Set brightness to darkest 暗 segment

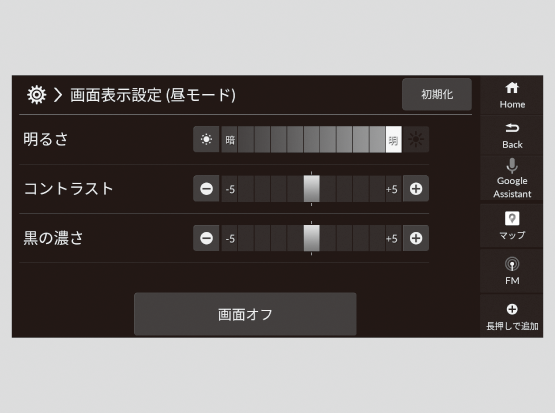pyautogui.click(x=229, y=139)
